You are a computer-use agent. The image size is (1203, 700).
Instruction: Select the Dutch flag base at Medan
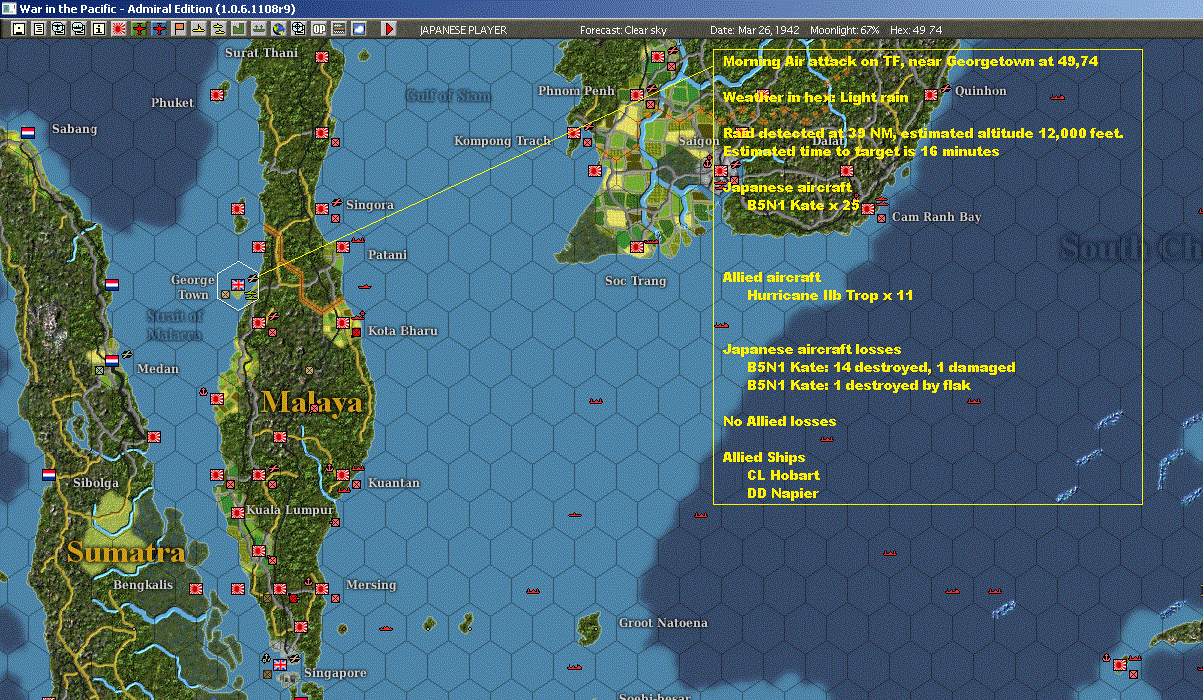pos(112,360)
